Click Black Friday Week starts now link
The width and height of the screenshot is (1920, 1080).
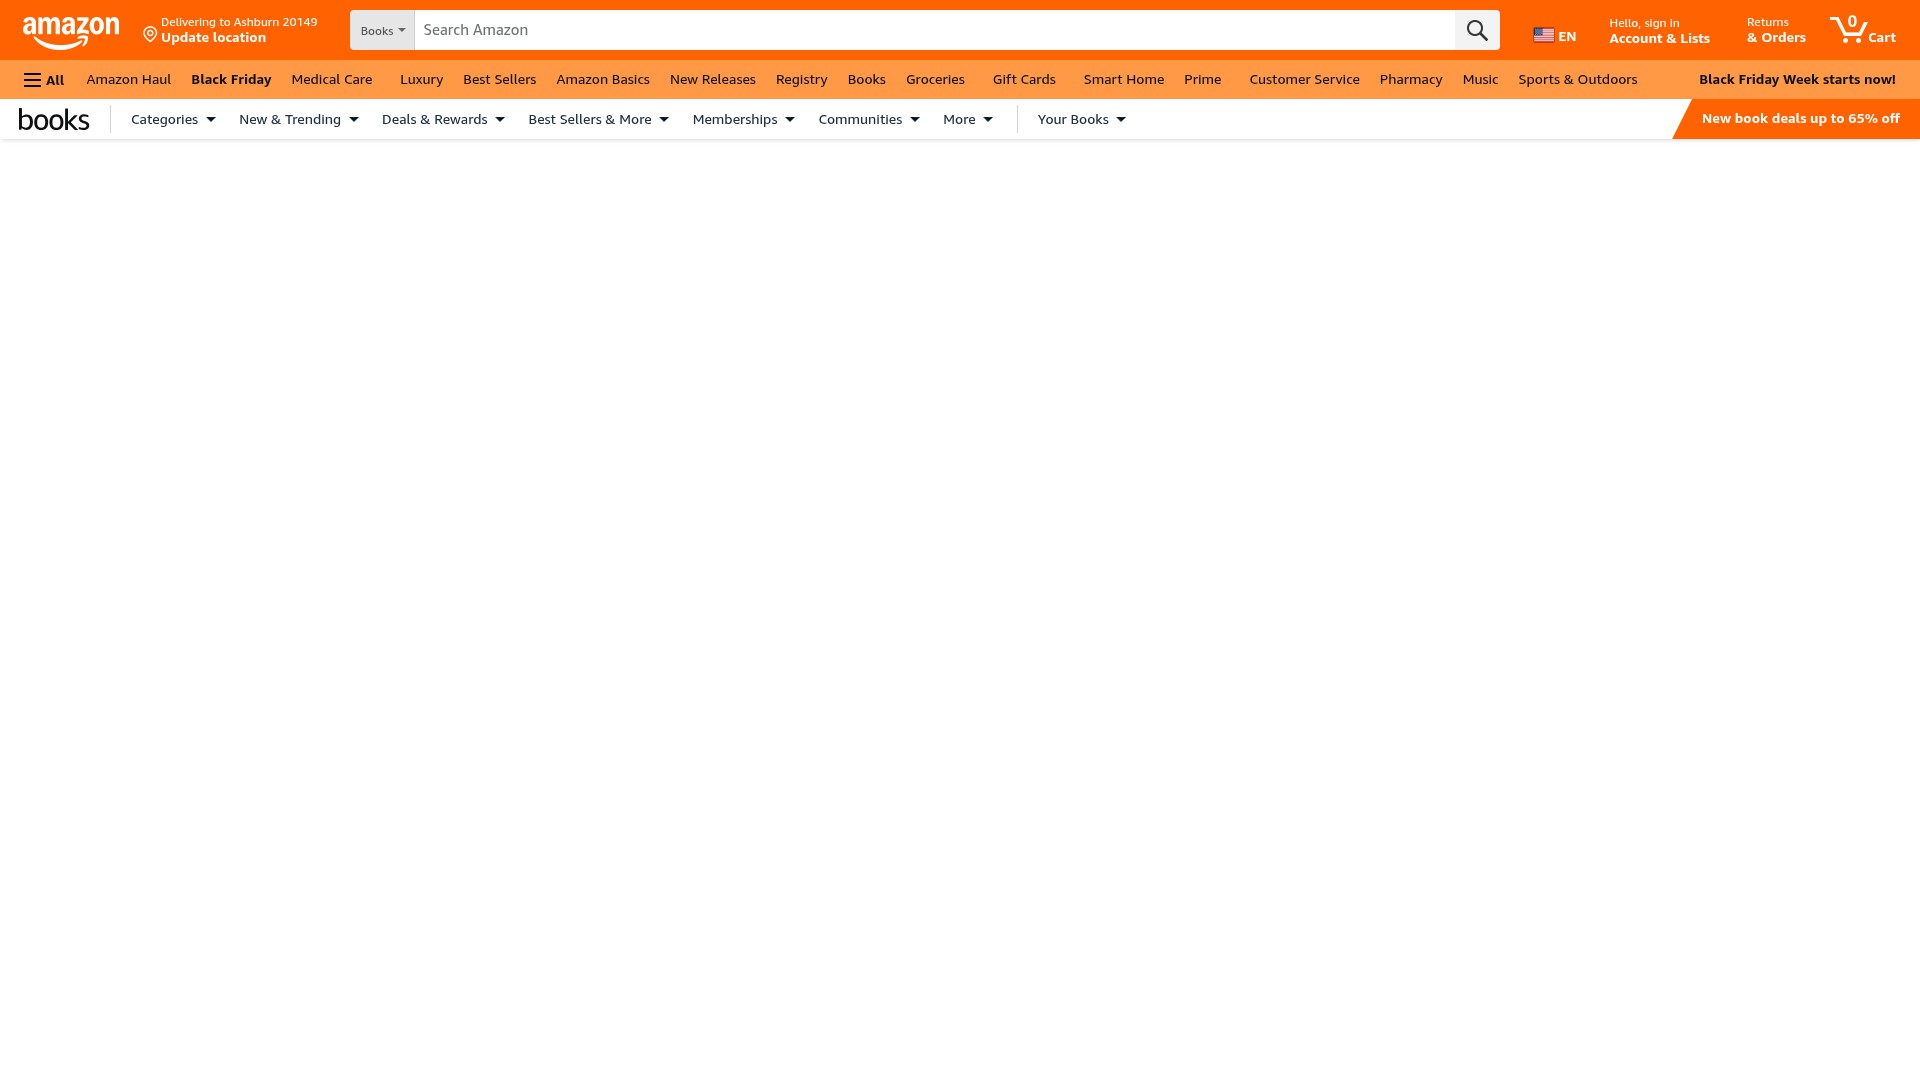coord(1797,79)
